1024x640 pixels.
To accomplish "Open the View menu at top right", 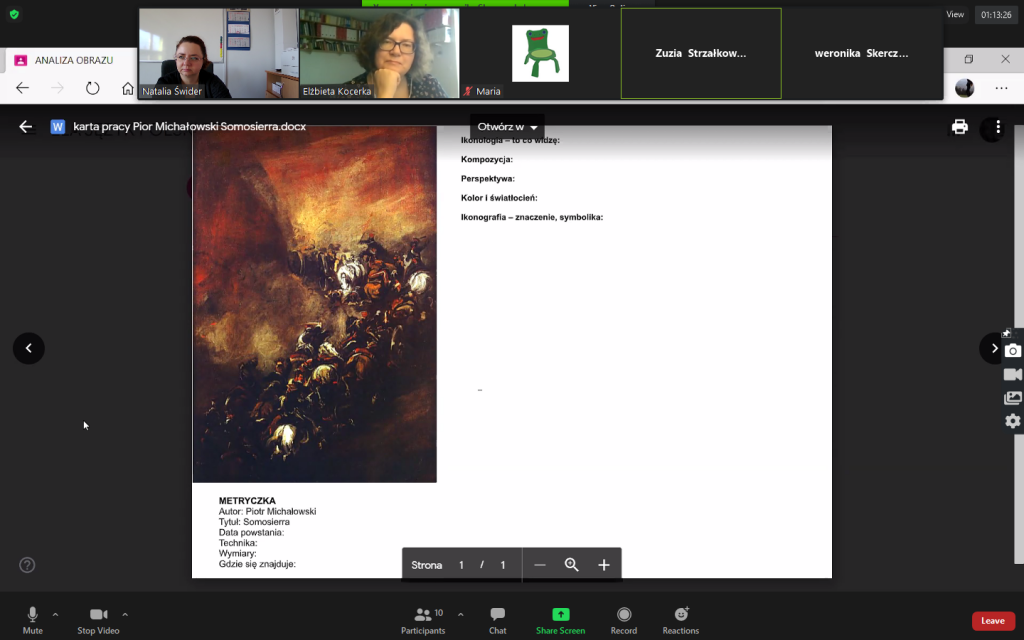I will [x=955, y=14].
